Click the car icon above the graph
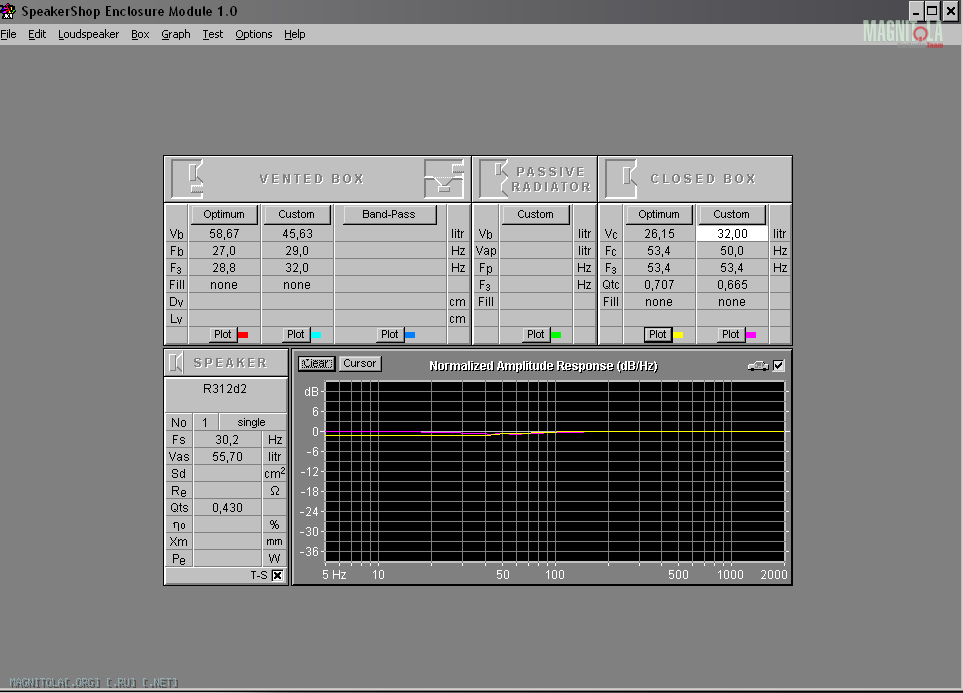 point(758,366)
